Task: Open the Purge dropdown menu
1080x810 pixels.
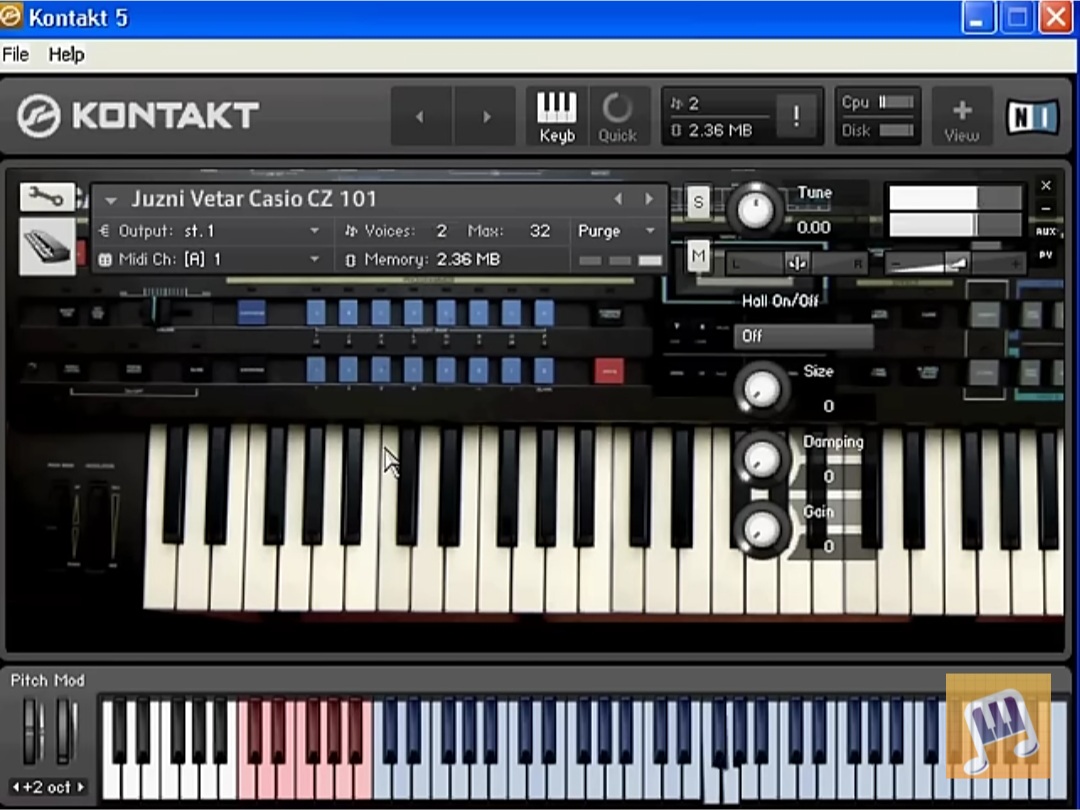Action: tap(616, 231)
